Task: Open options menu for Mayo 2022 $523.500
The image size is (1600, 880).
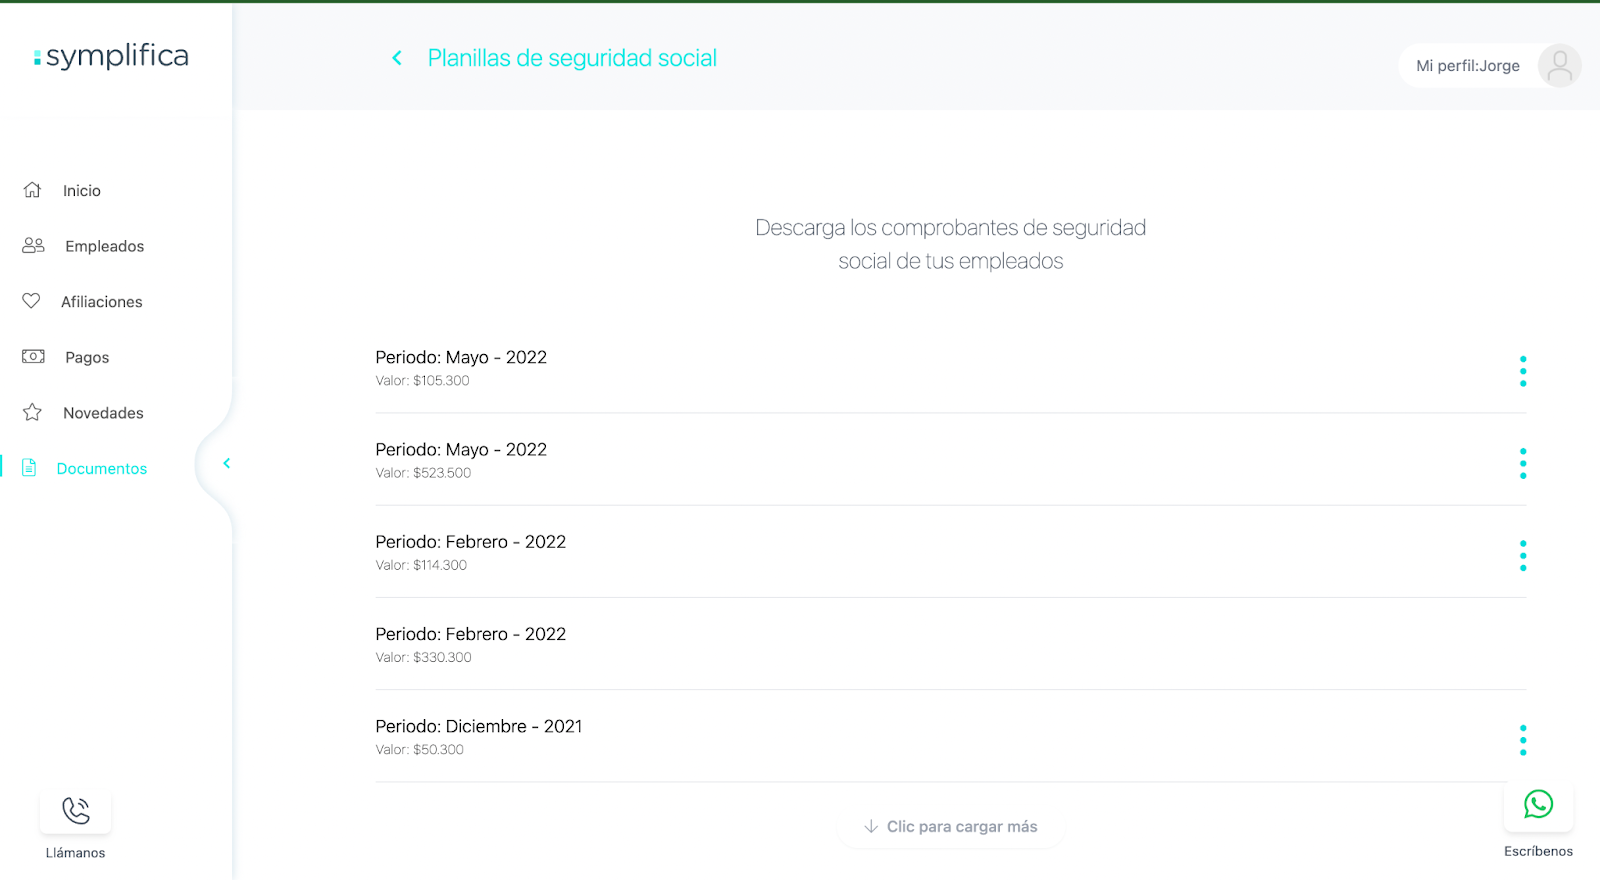Action: pos(1523,463)
